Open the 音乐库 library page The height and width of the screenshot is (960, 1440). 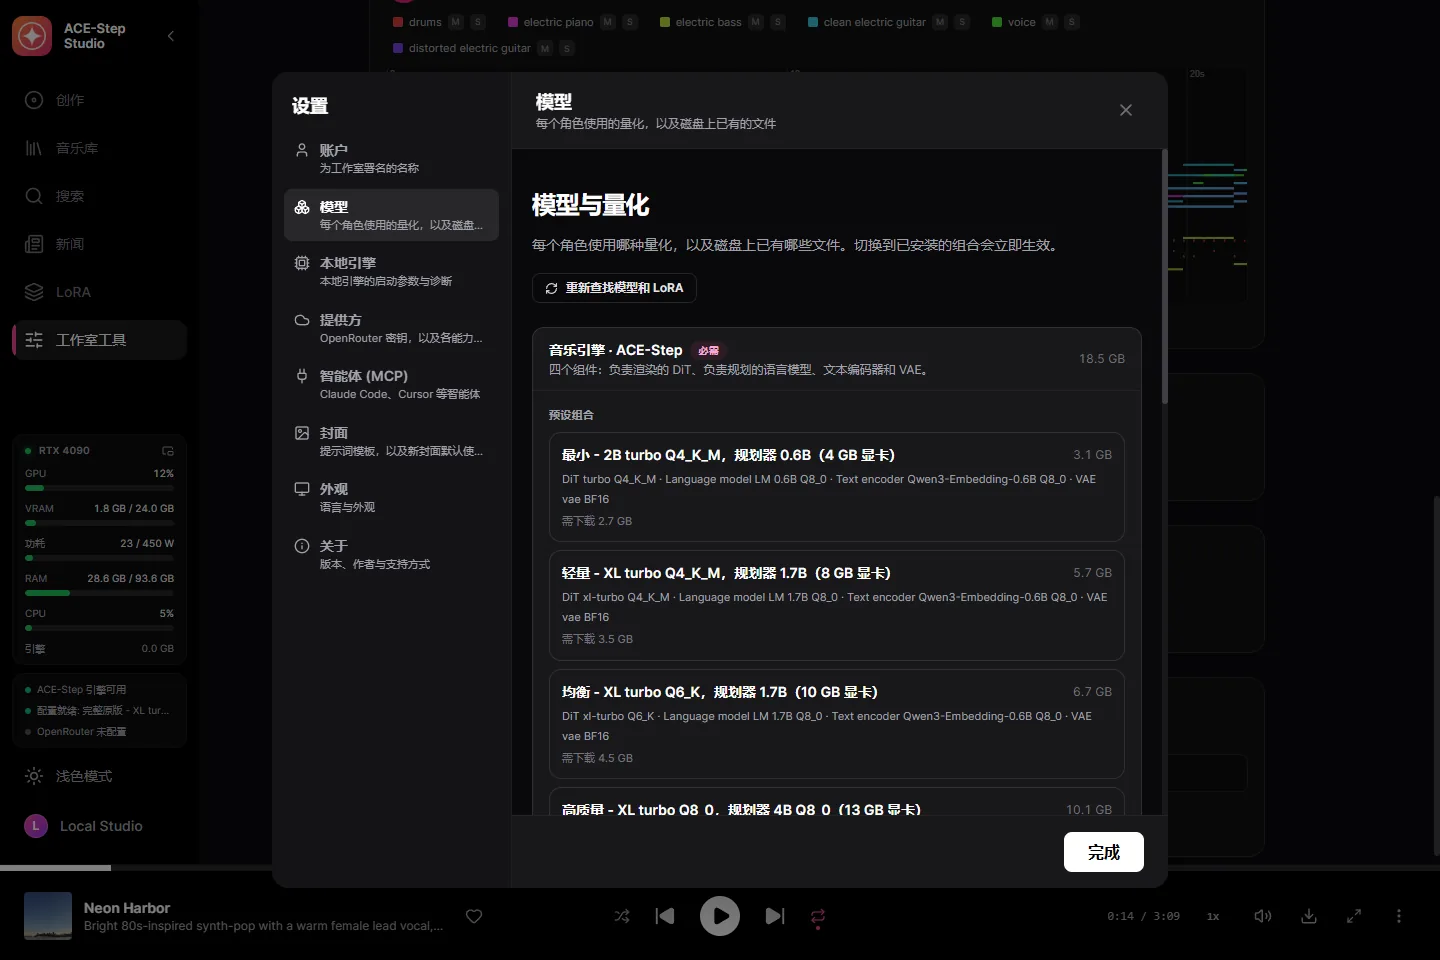(99, 148)
